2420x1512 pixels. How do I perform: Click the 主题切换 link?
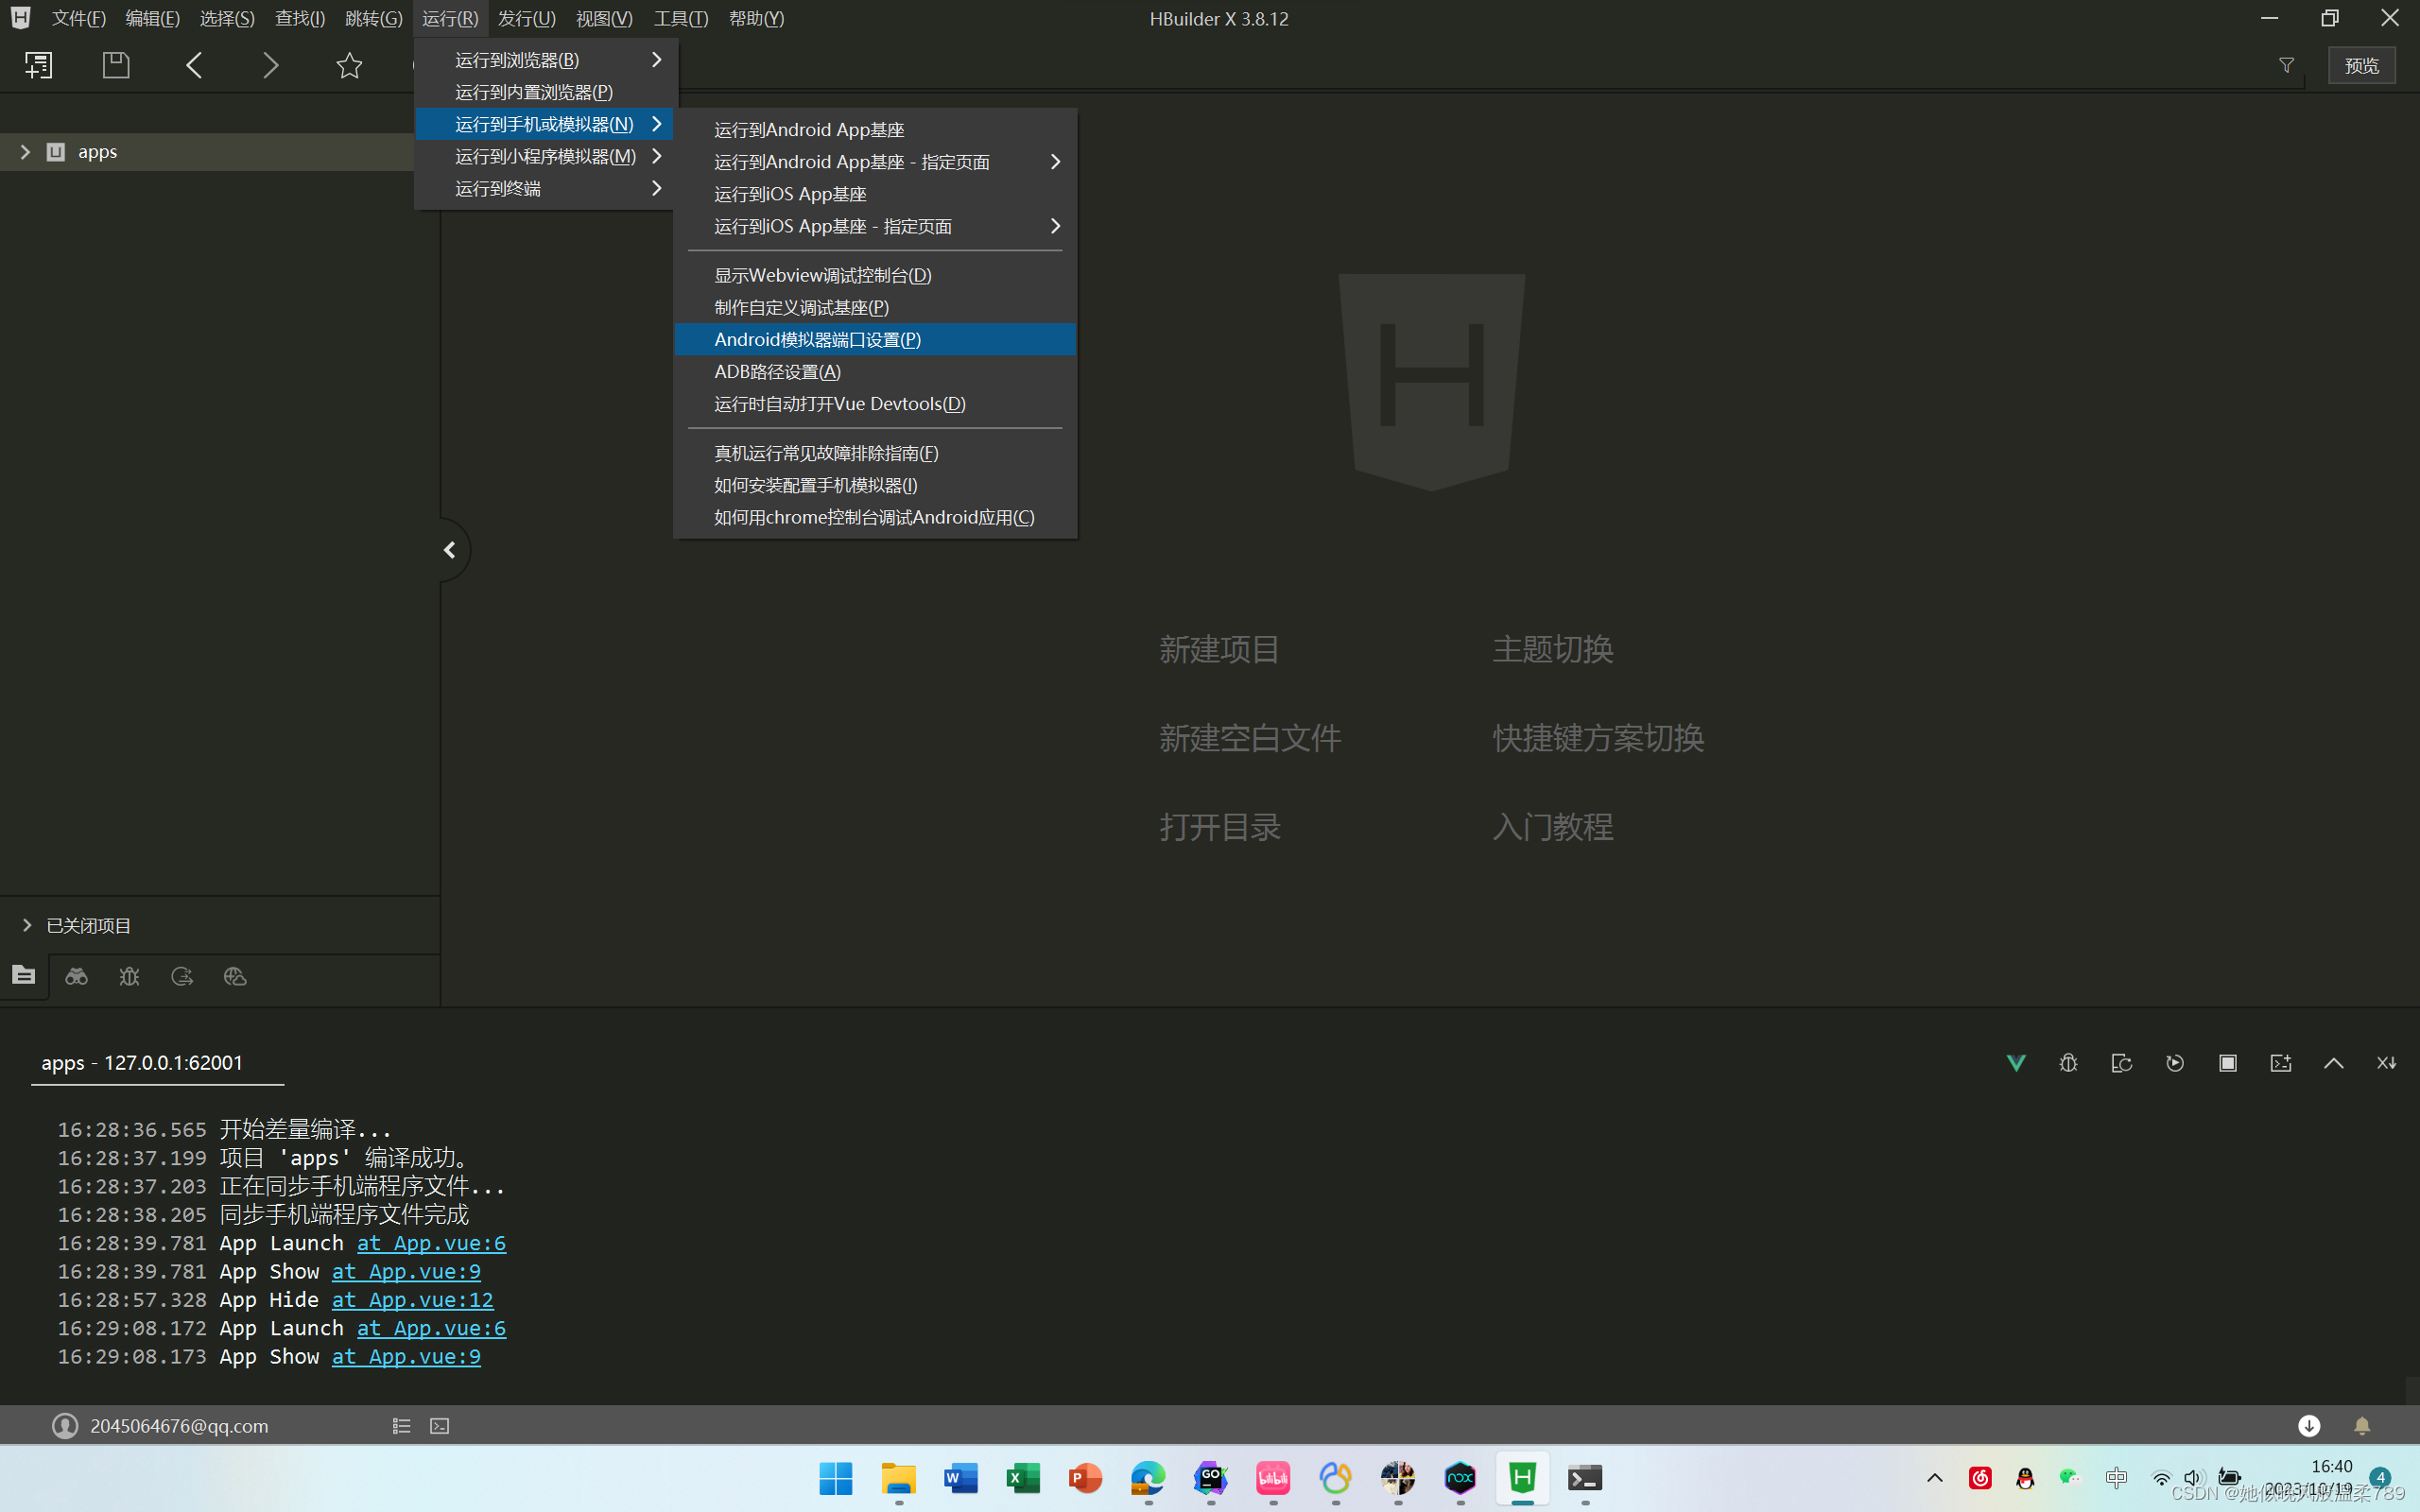point(1552,649)
